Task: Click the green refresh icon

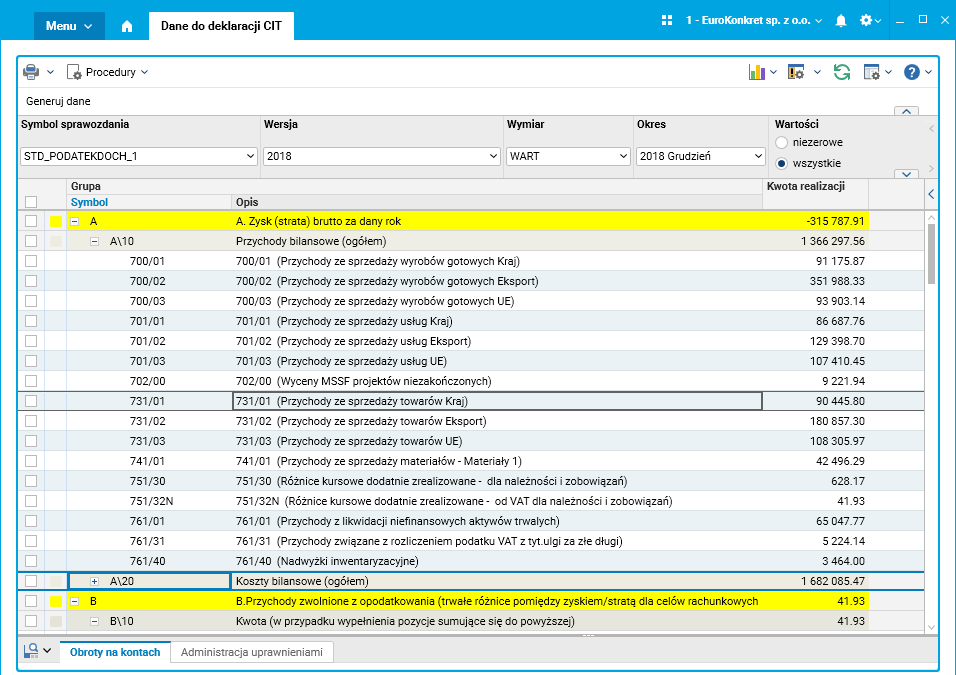Action: click(x=842, y=72)
